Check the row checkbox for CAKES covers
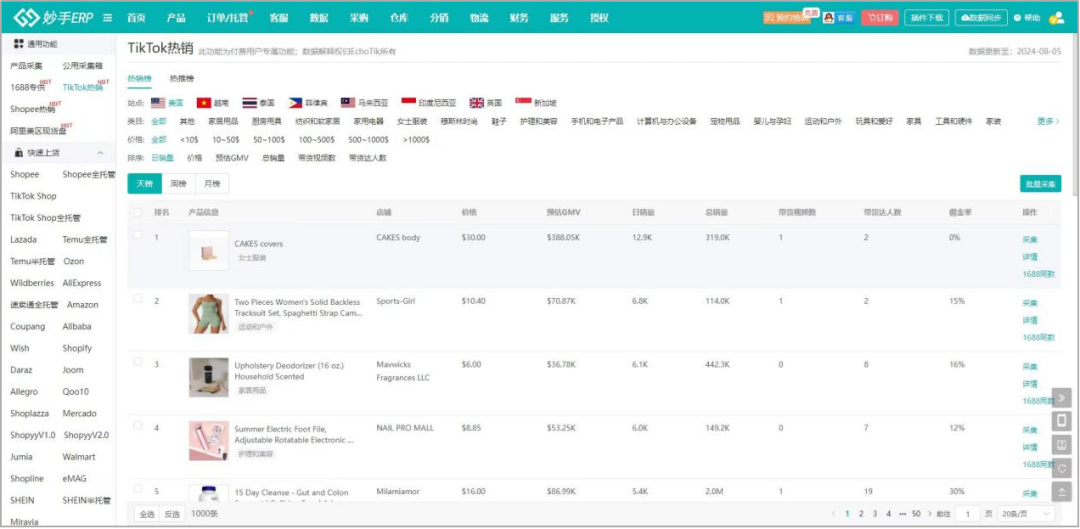1080x529 pixels. [138, 234]
